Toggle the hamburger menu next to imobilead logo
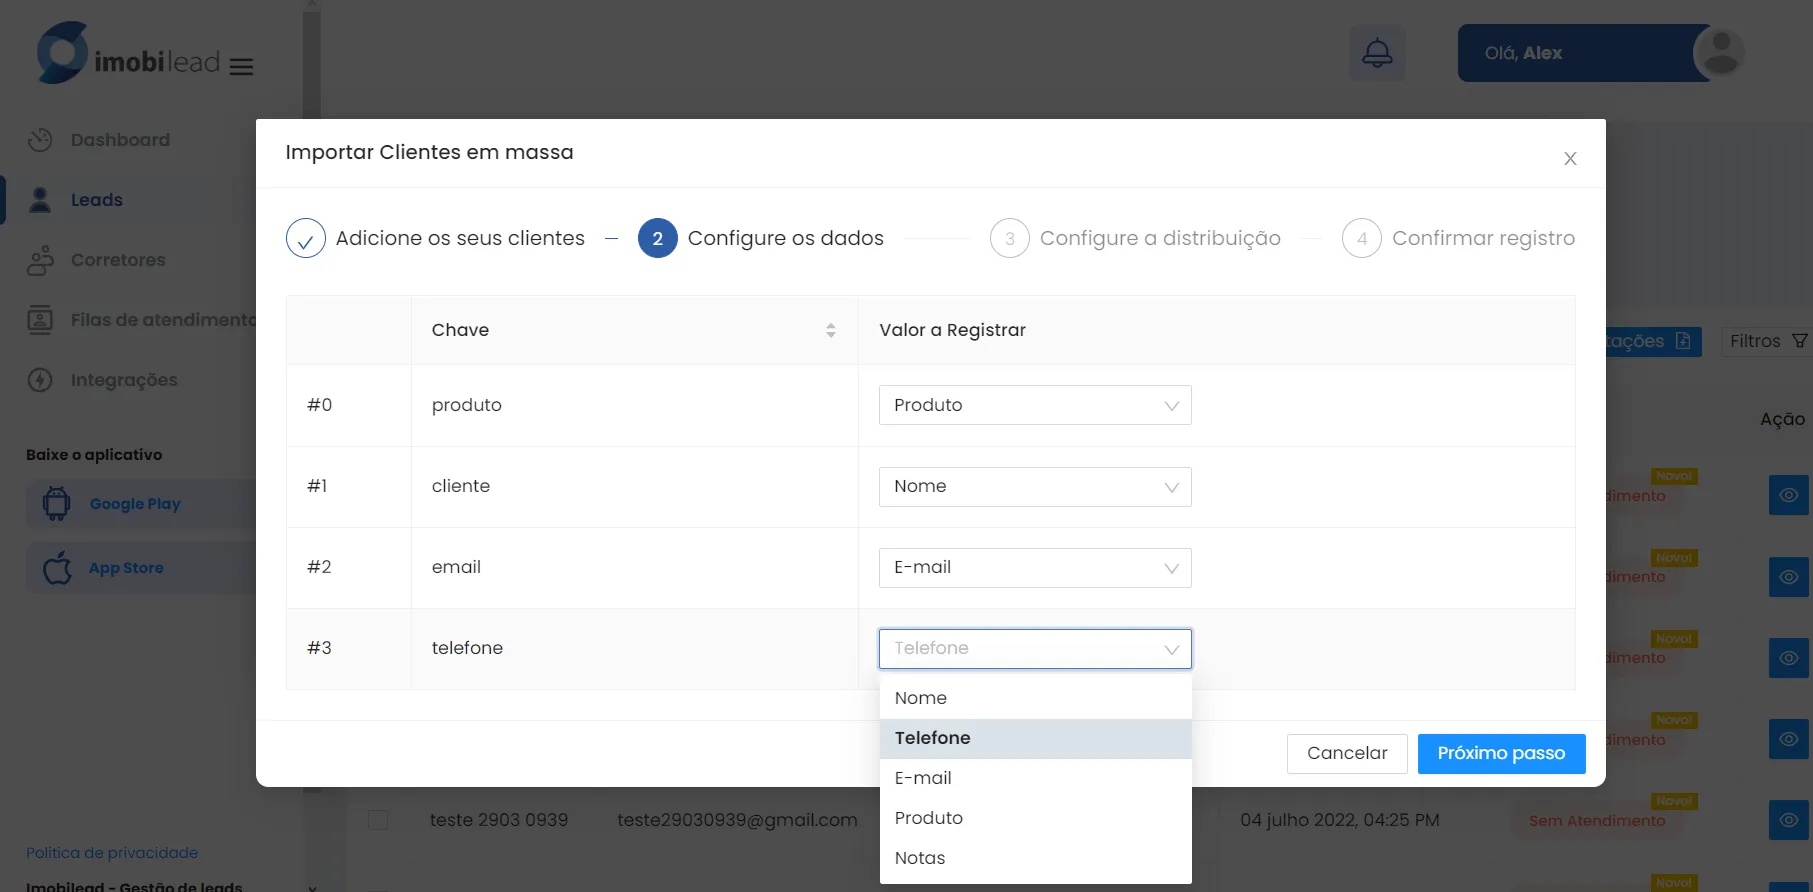 click(241, 67)
